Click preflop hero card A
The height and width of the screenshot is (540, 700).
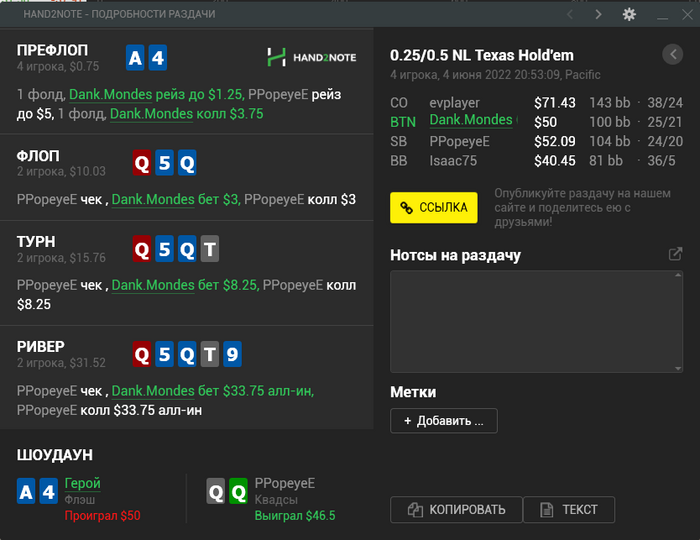pyautogui.click(x=135, y=58)
